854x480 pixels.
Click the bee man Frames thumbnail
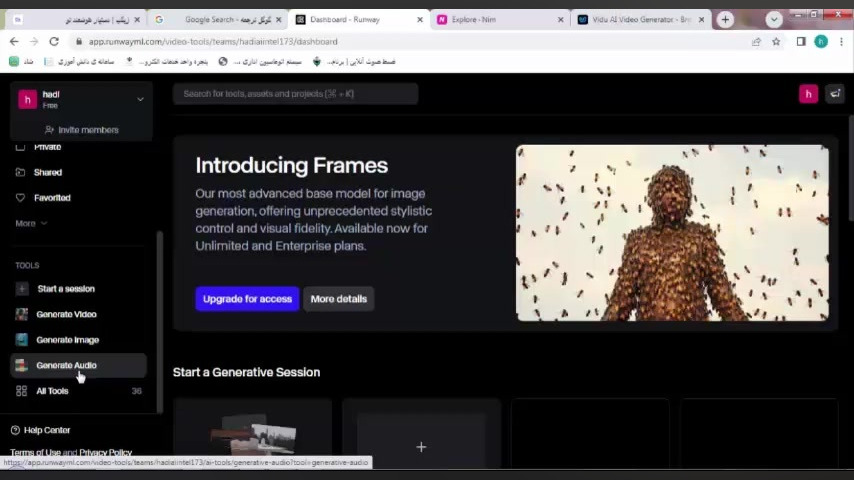click(672, 233)
